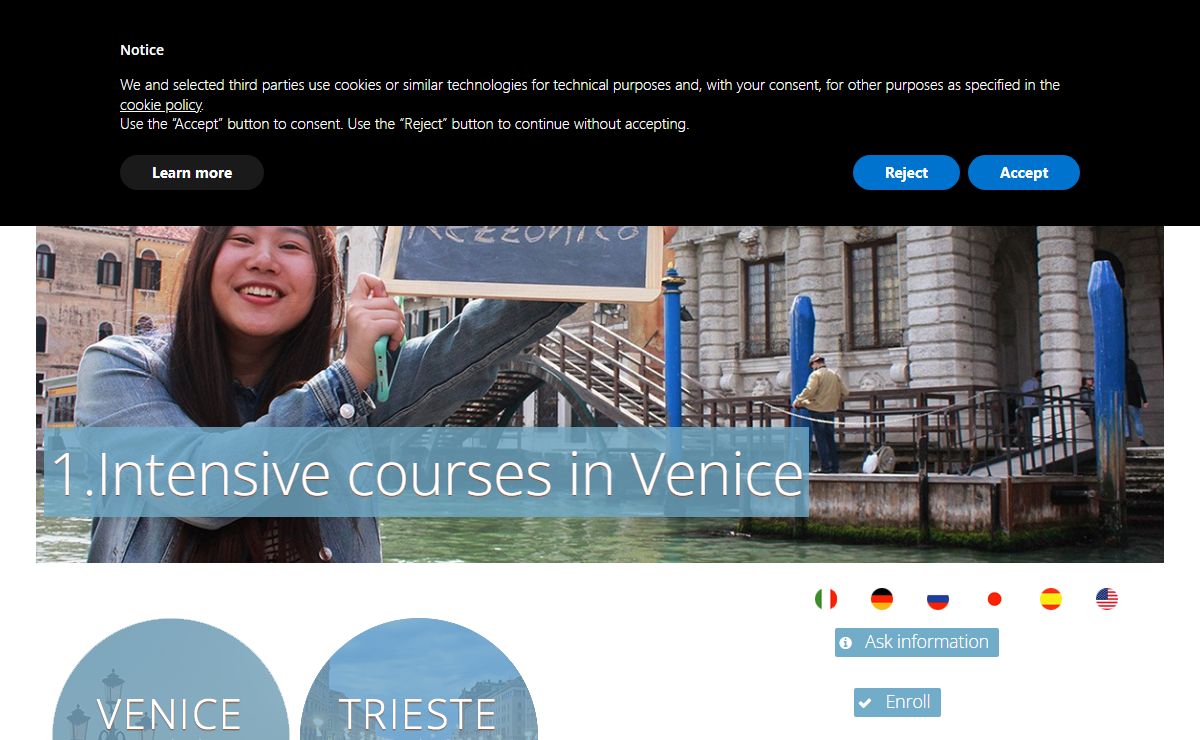1200x740 pixels.
Task: Open the cookie policy link
Action: tap(161, 105)
